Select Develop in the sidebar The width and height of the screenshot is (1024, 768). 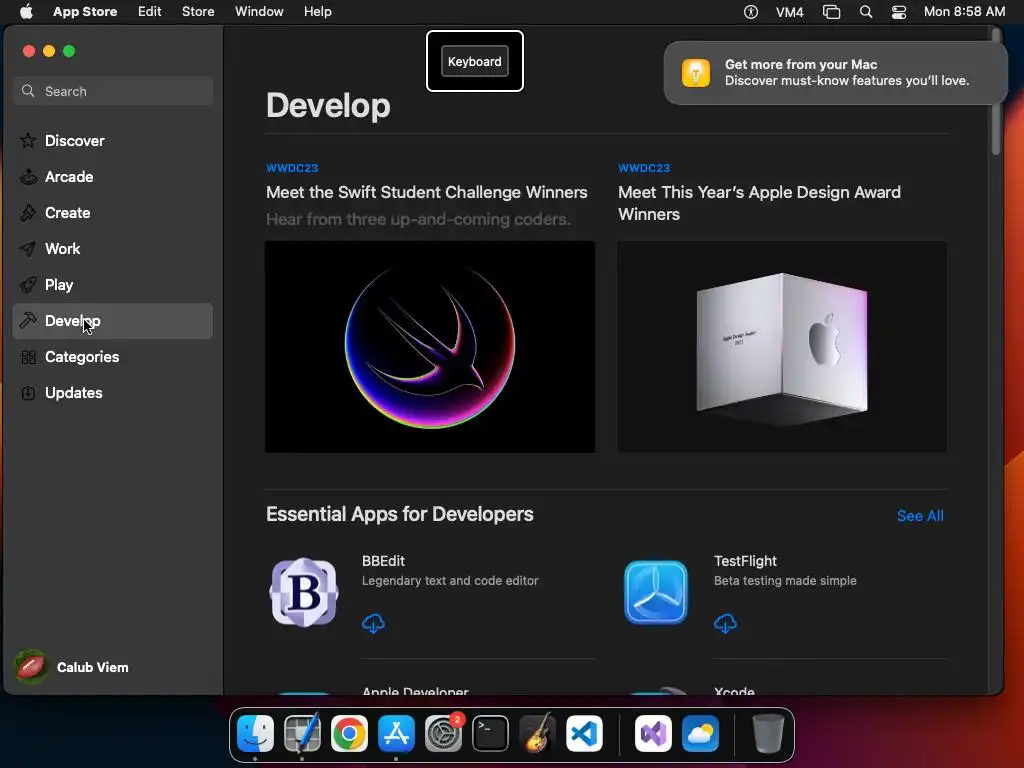(x=112, y=321)
